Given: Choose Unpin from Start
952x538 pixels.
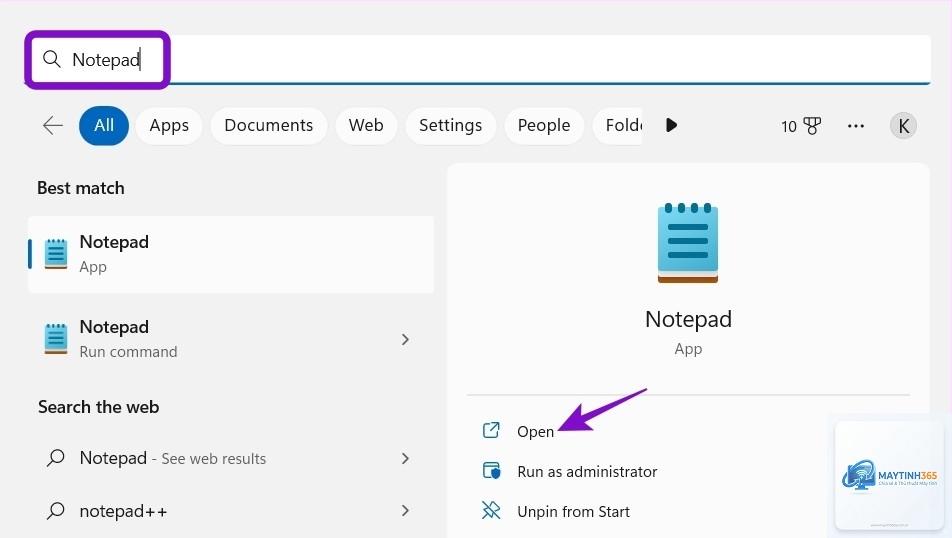Looking at the screenshot, I should click(x=573, y=512).
